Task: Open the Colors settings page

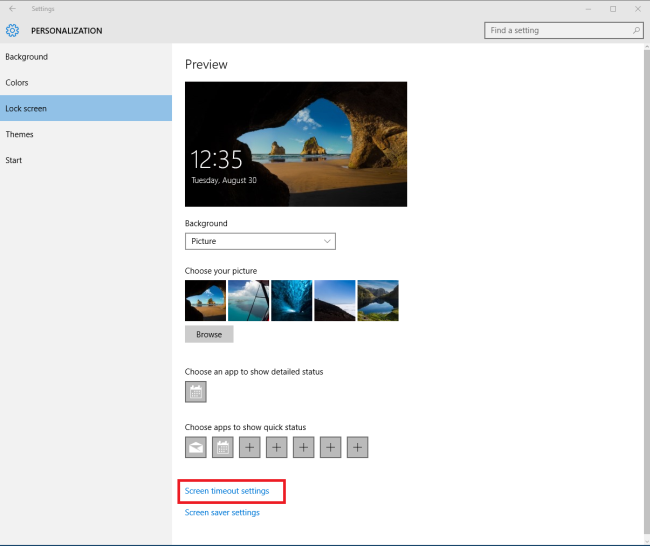Action: point(86,83)
